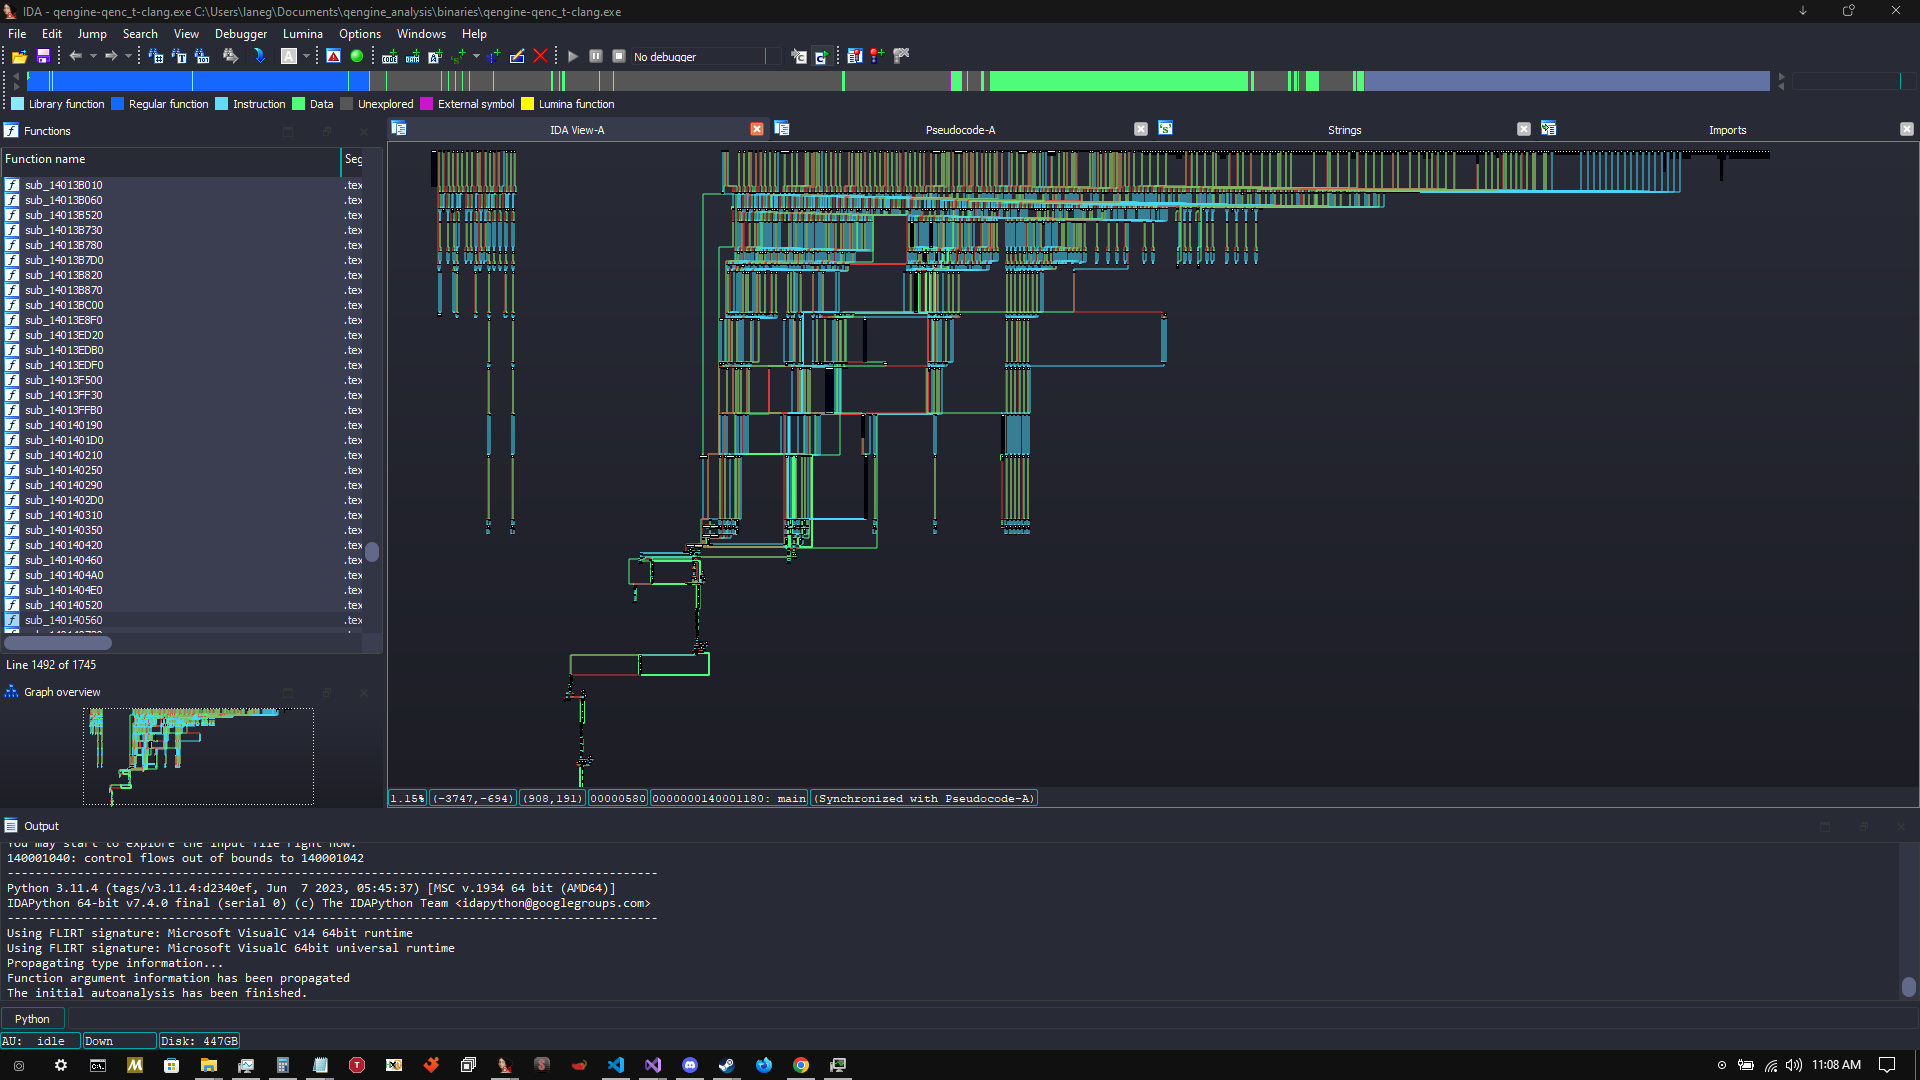
Task: Click the green circle toolbar icon
Action: point(357,56)
